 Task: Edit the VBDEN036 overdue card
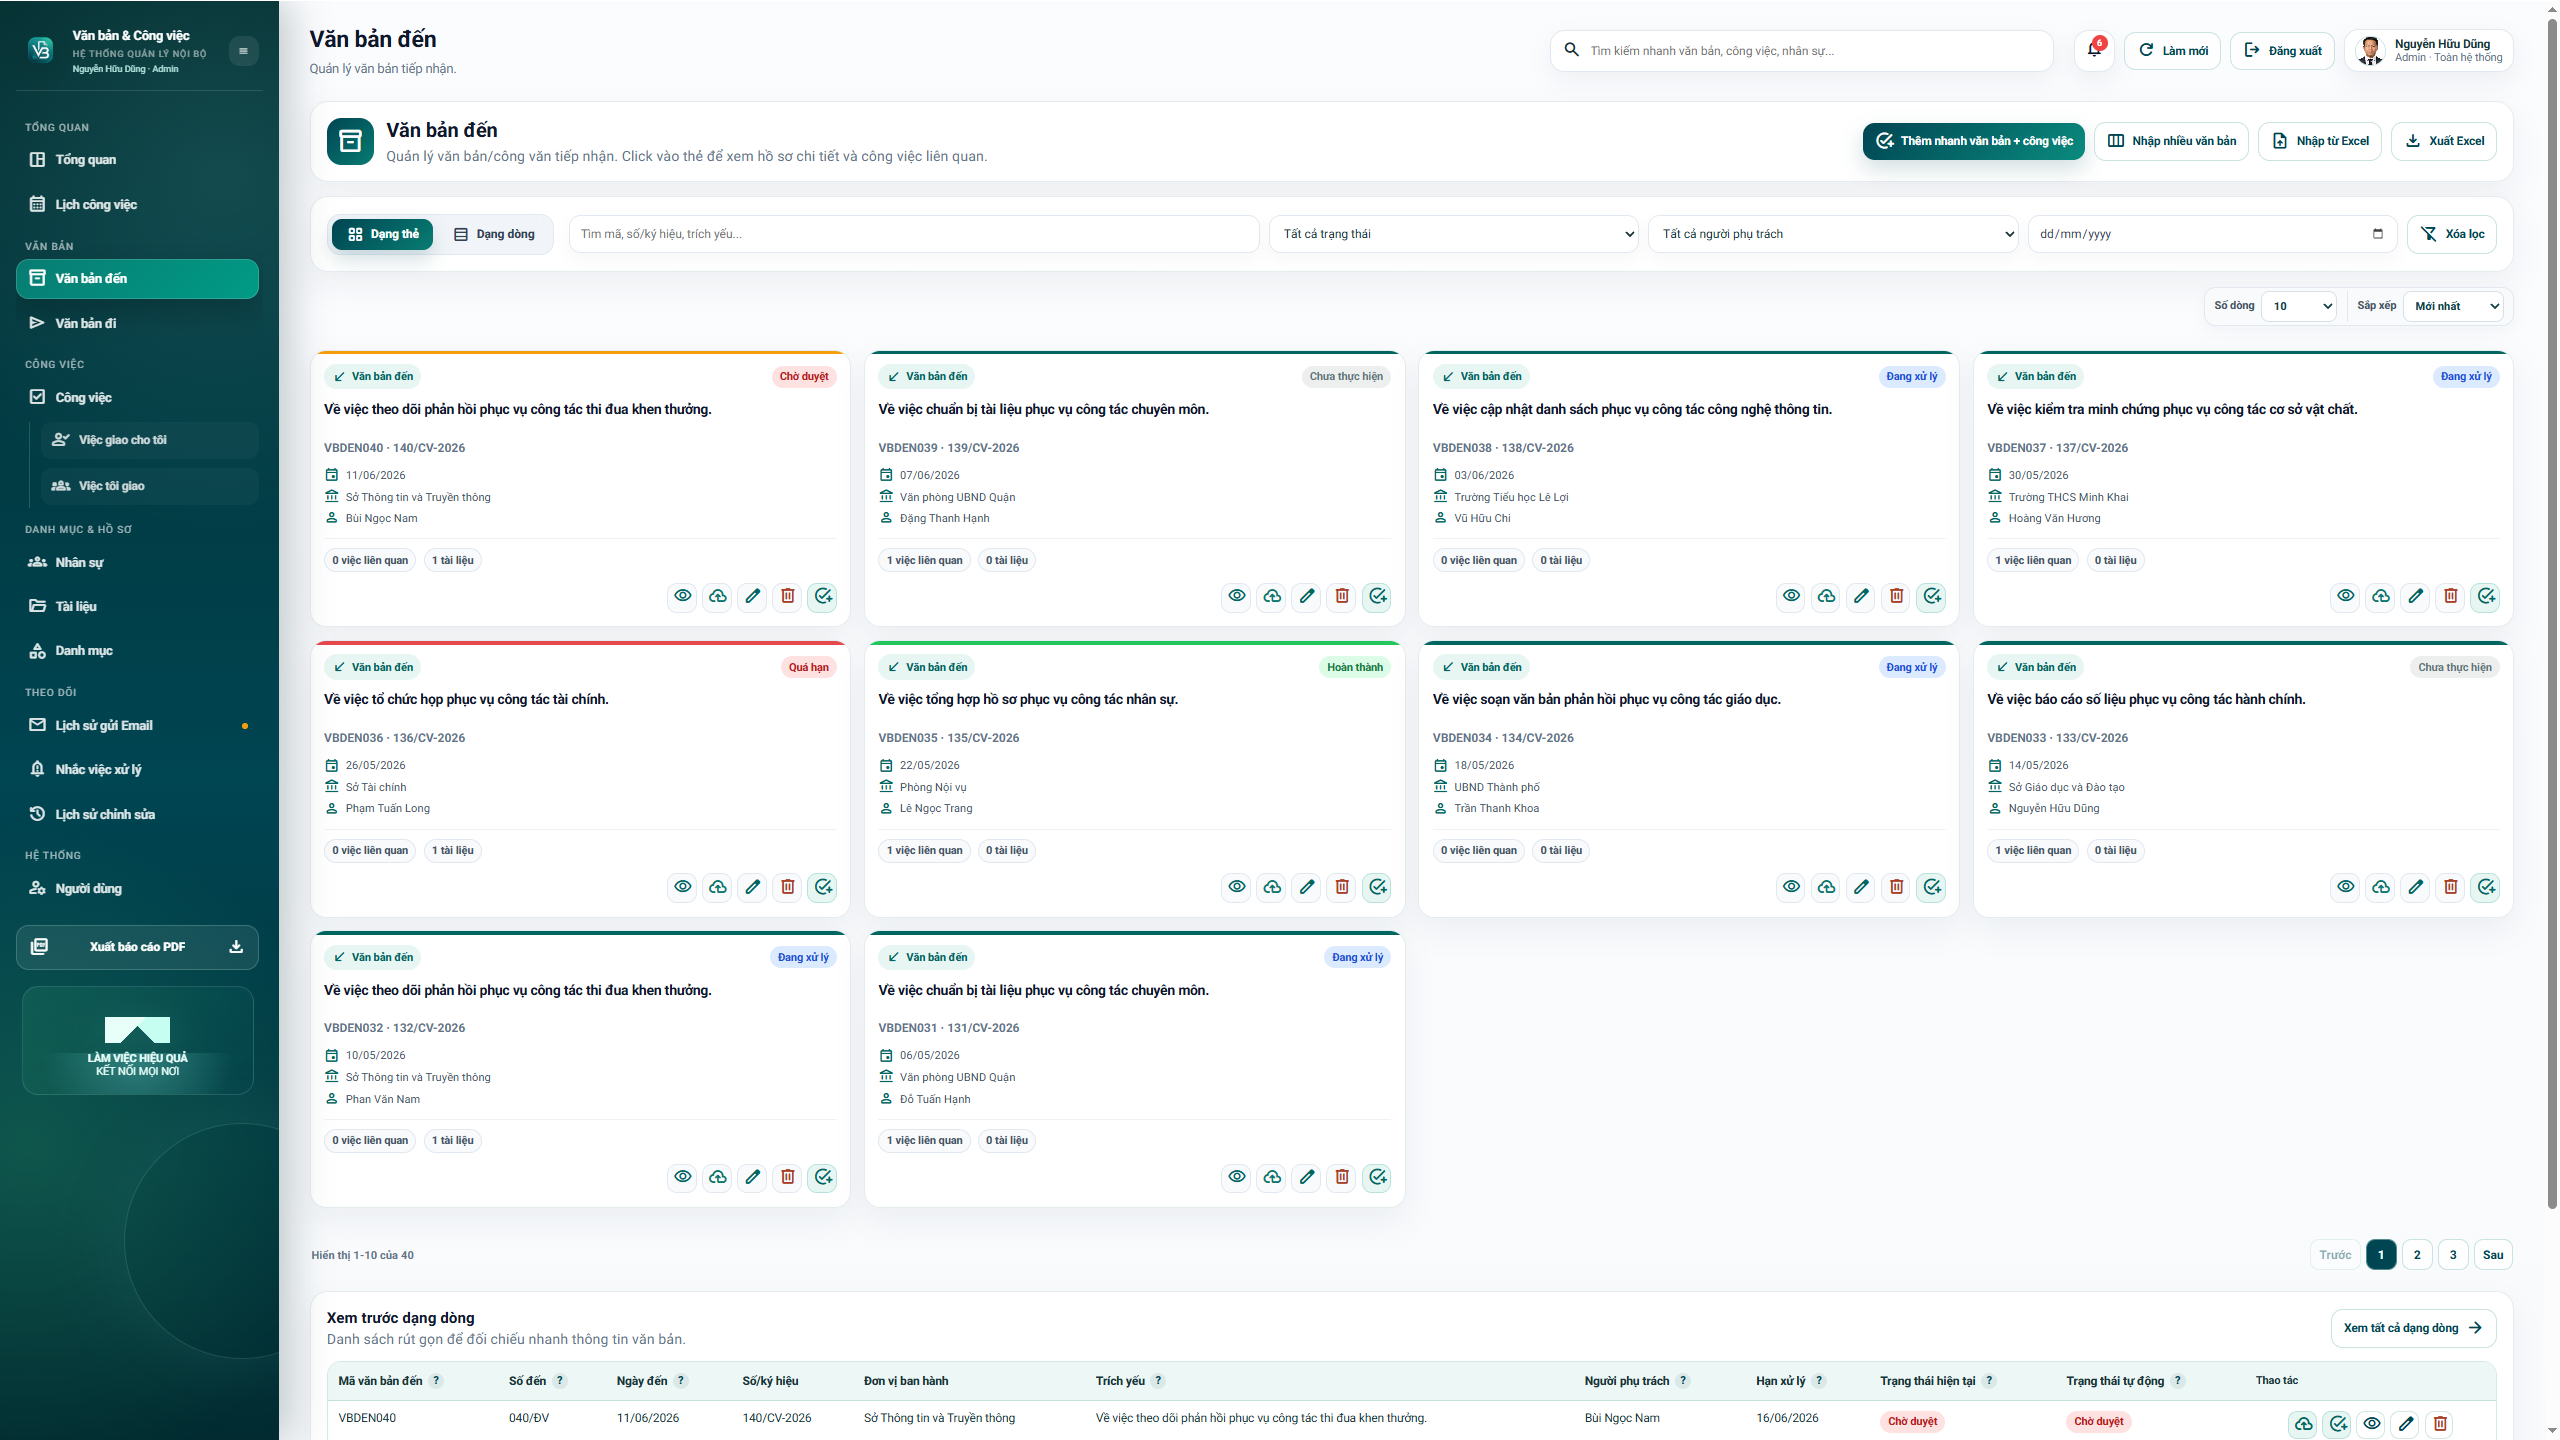753,887
